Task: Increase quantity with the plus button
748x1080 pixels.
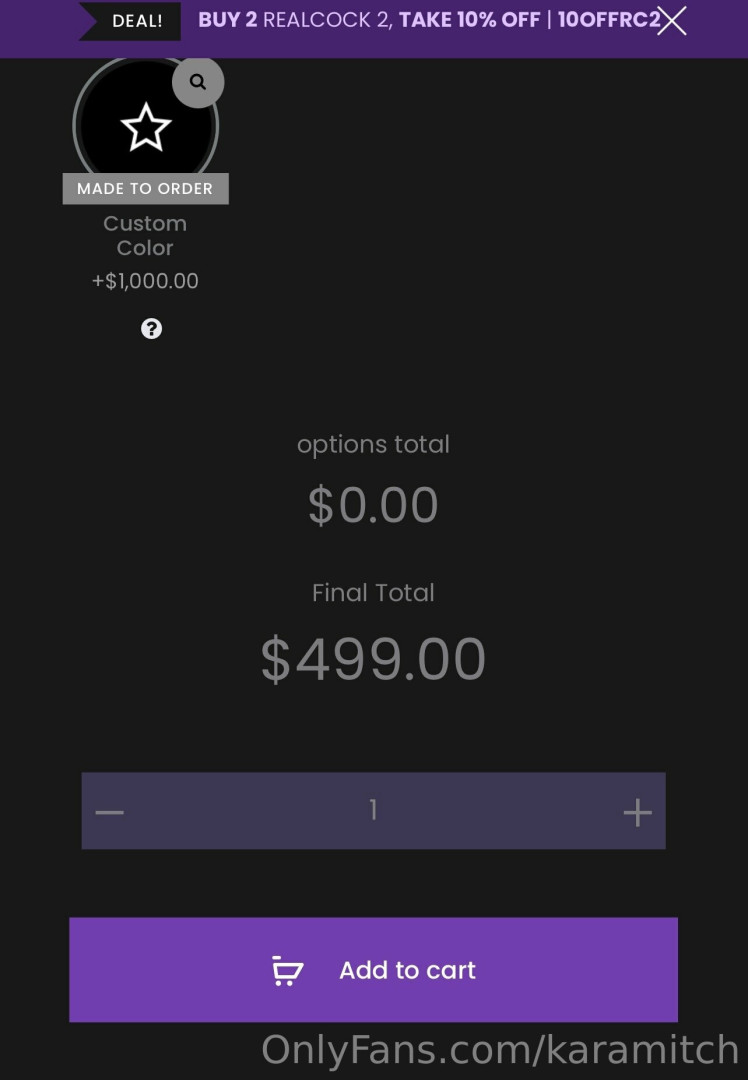Action: (637, 811)
